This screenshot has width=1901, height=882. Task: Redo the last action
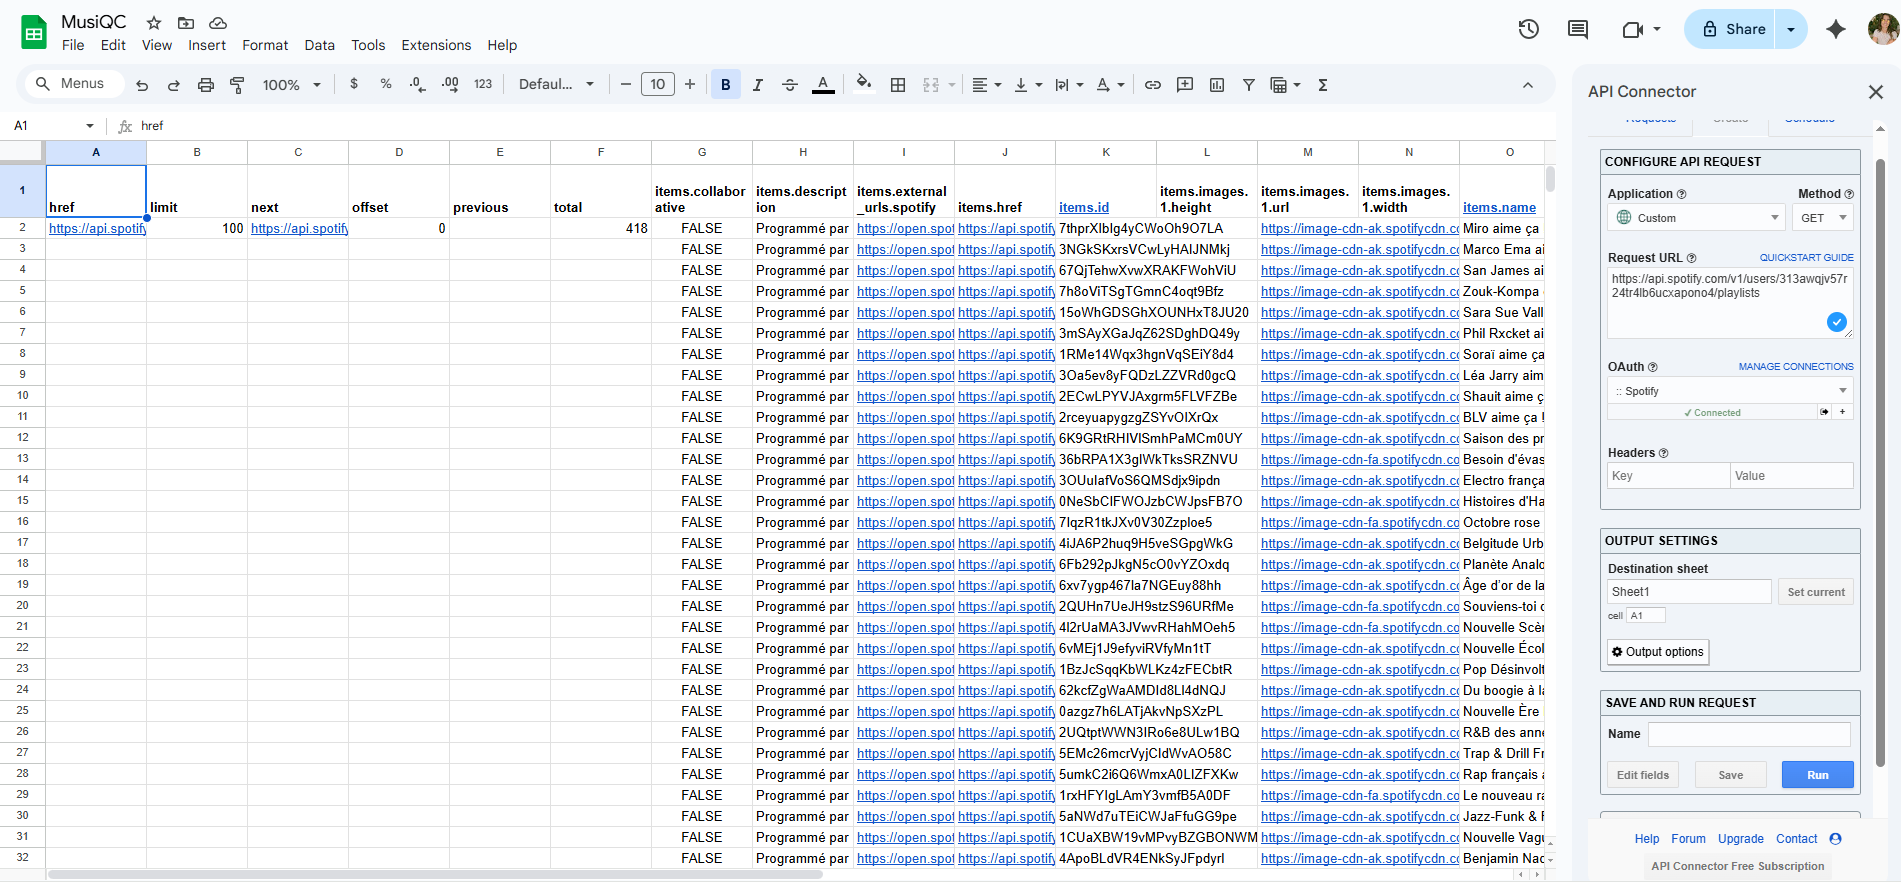click(174, 85)
